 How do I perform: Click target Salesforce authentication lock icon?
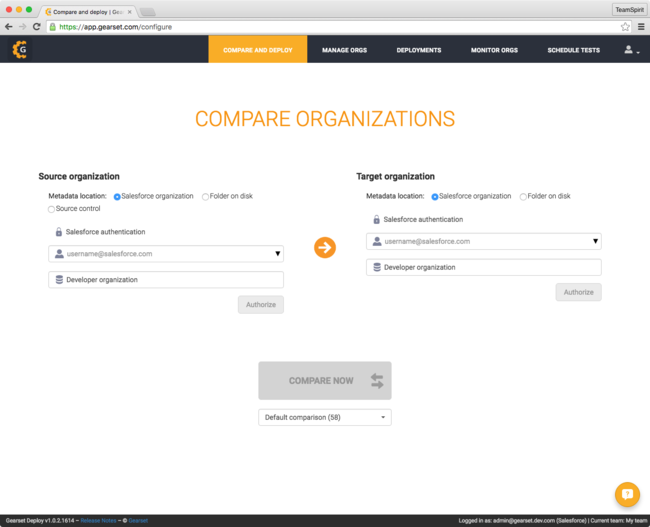[x=376, y=219]
